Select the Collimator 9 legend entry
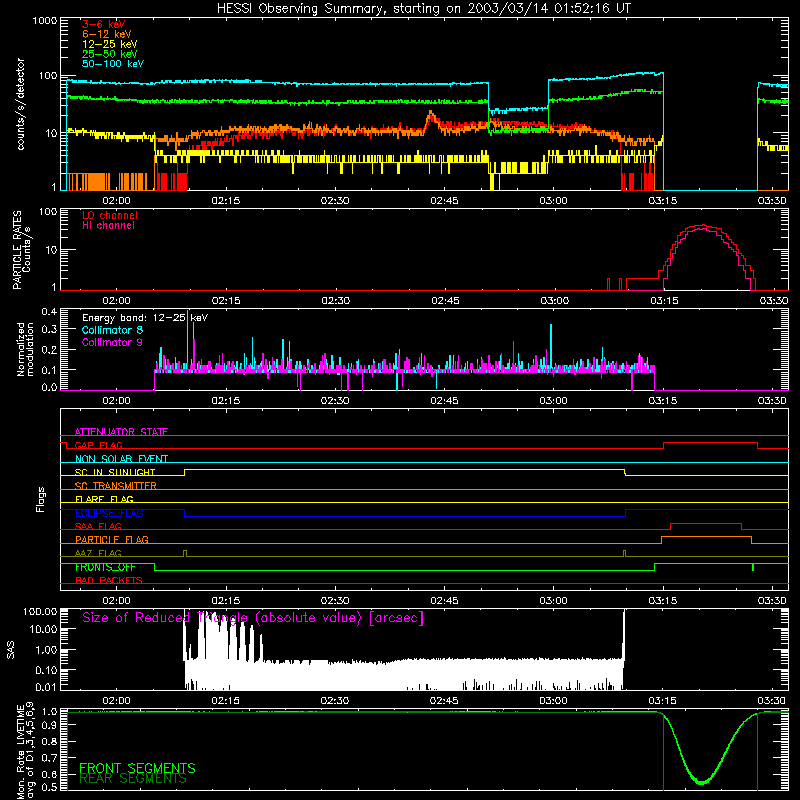Image resolution: width=800 pixels, height=800 pixels. (x=112, y=342)
